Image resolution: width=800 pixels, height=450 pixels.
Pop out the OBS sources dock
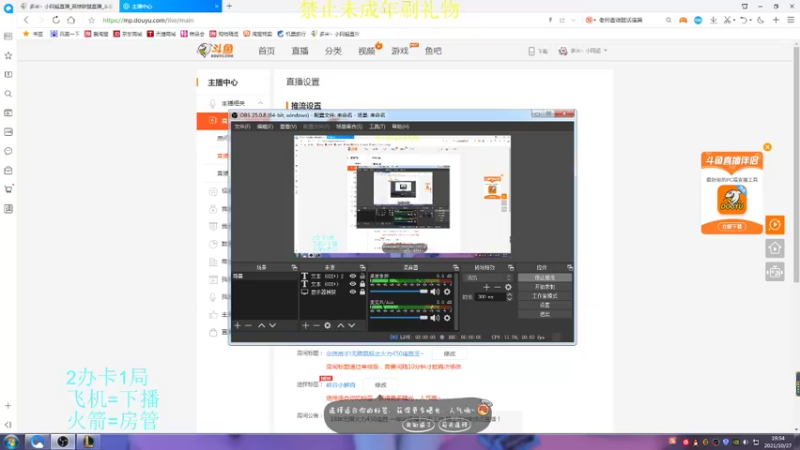pos(363,267)
